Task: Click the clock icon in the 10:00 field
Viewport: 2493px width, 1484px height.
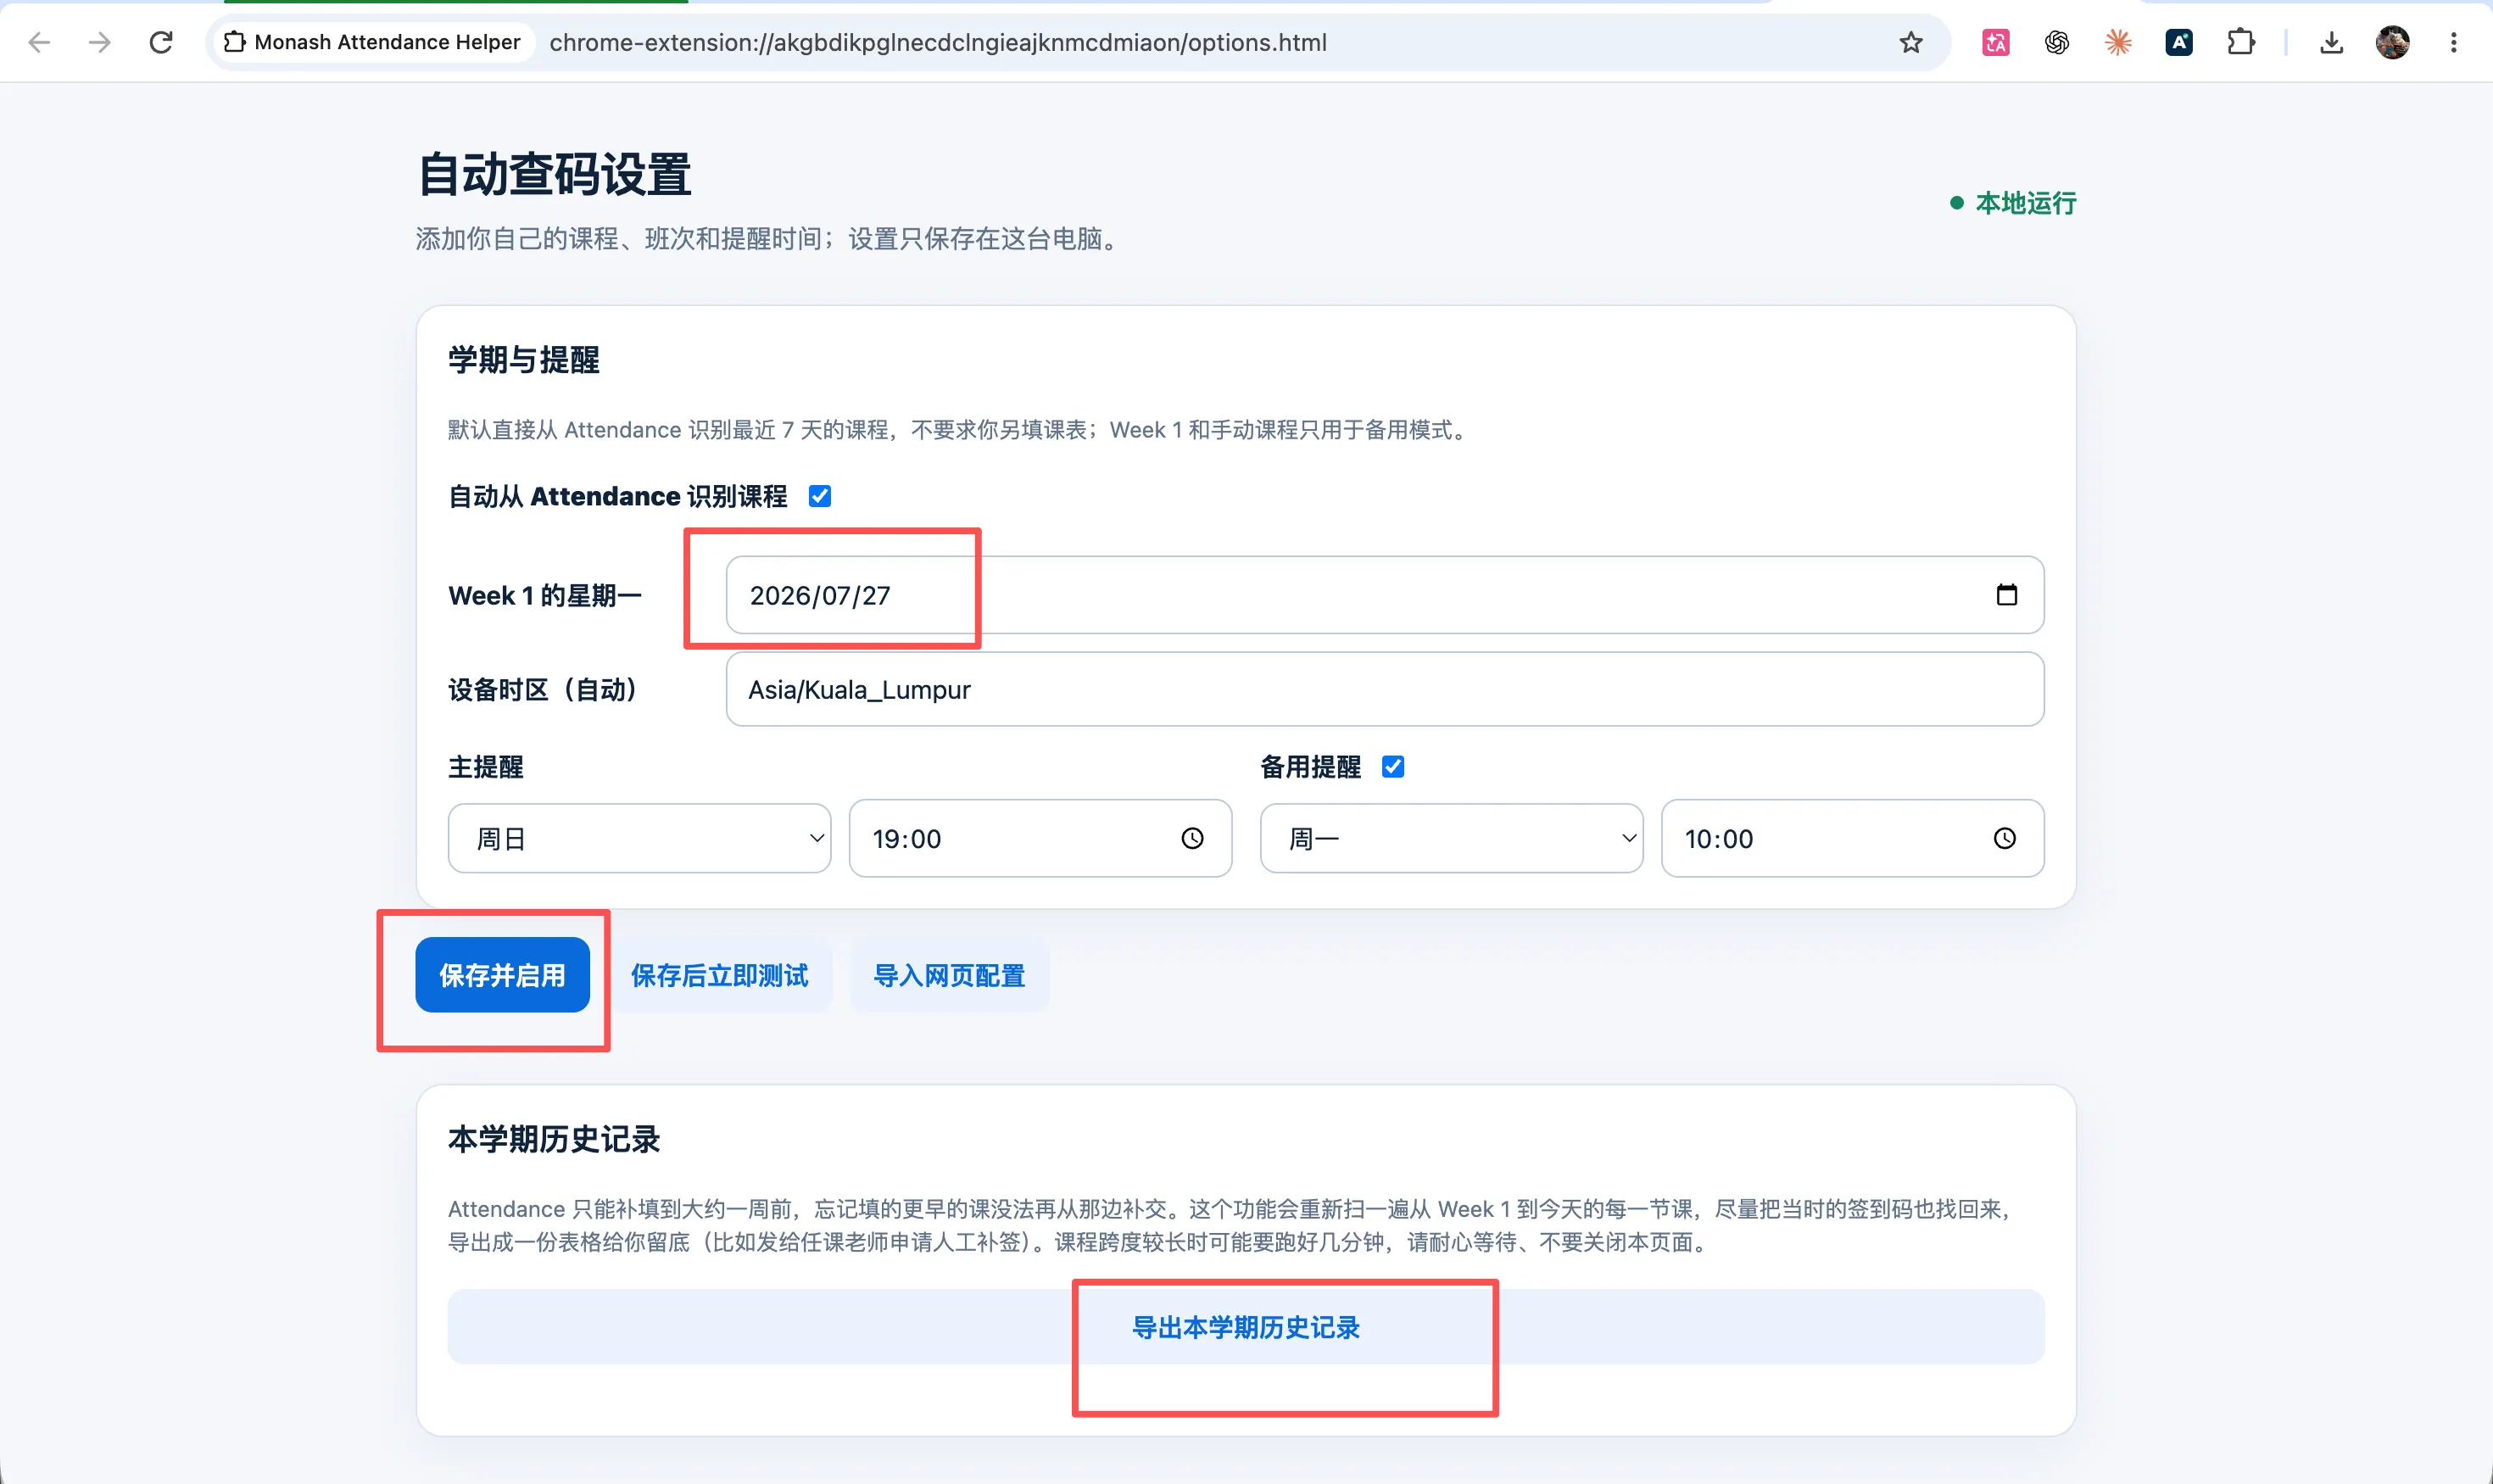Action: point(2004,838)
